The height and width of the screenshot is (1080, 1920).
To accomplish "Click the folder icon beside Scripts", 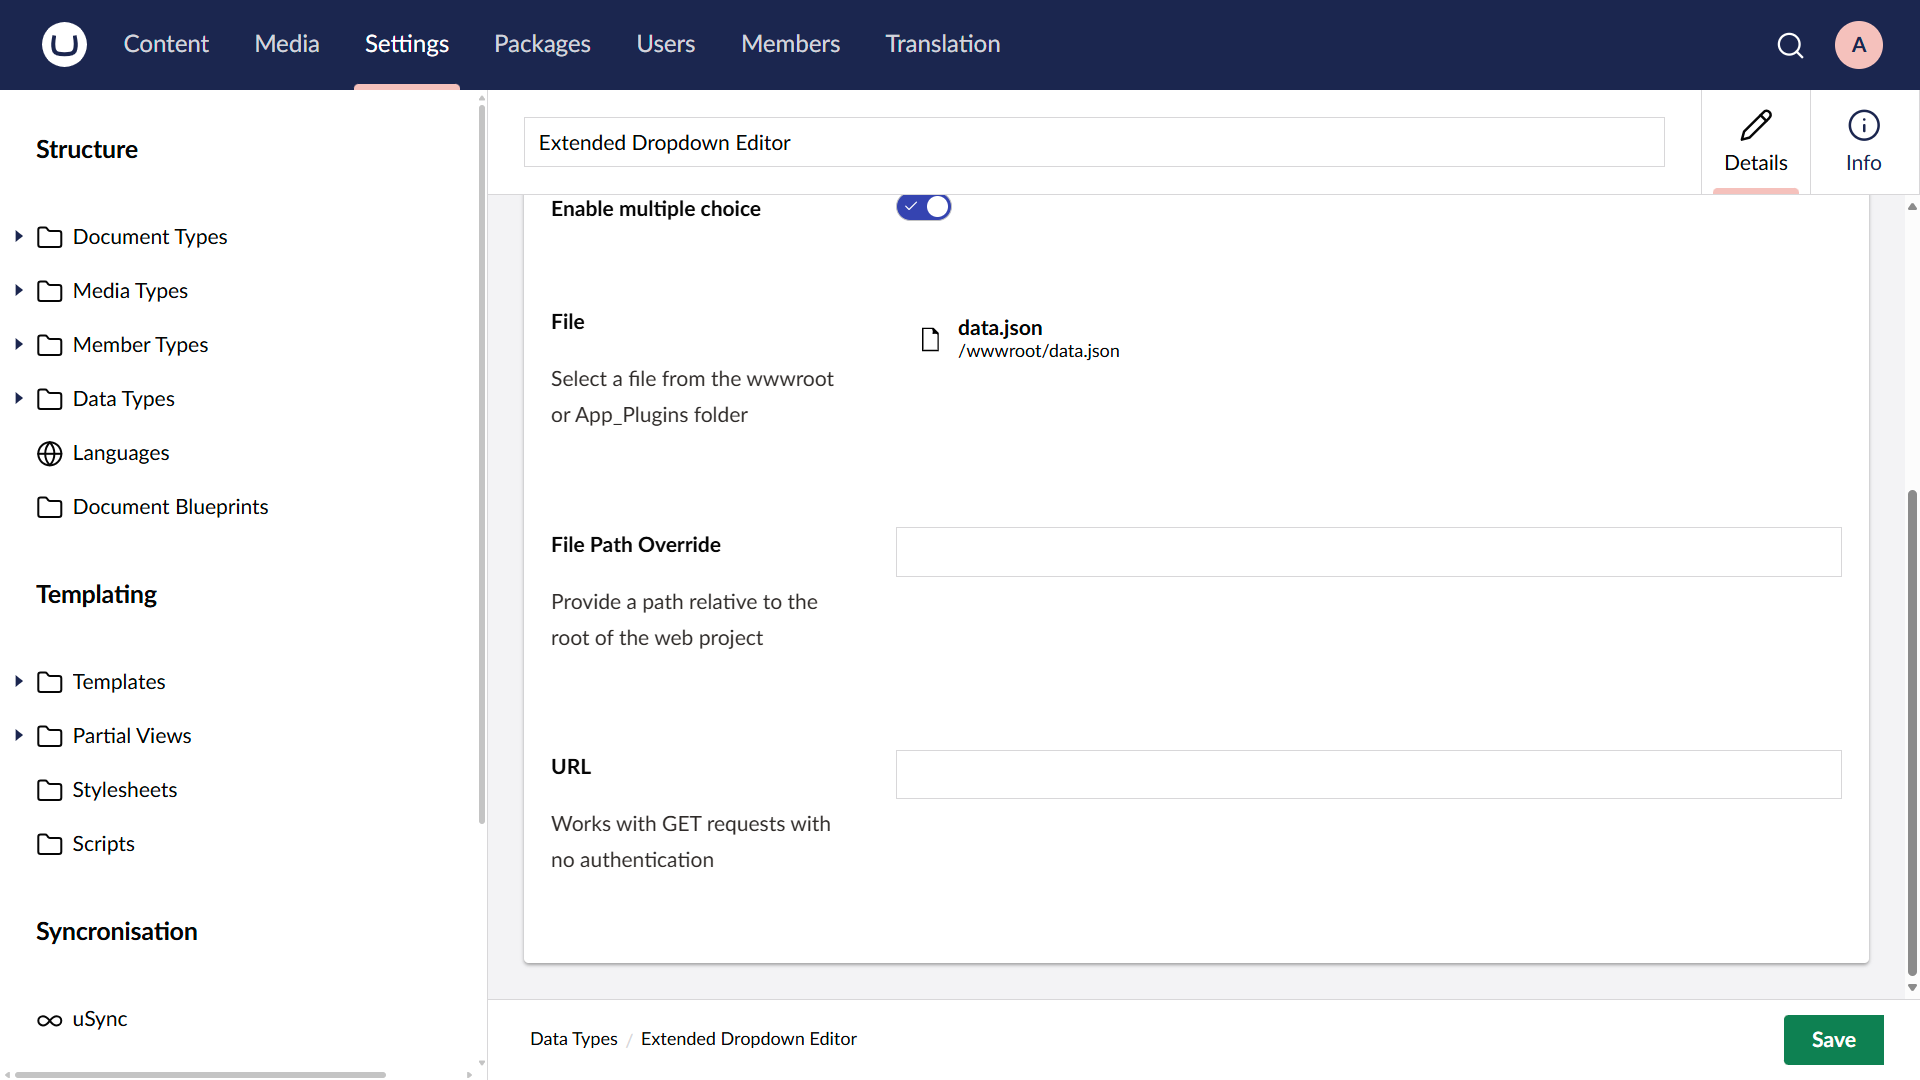I will tap(51, 844).
